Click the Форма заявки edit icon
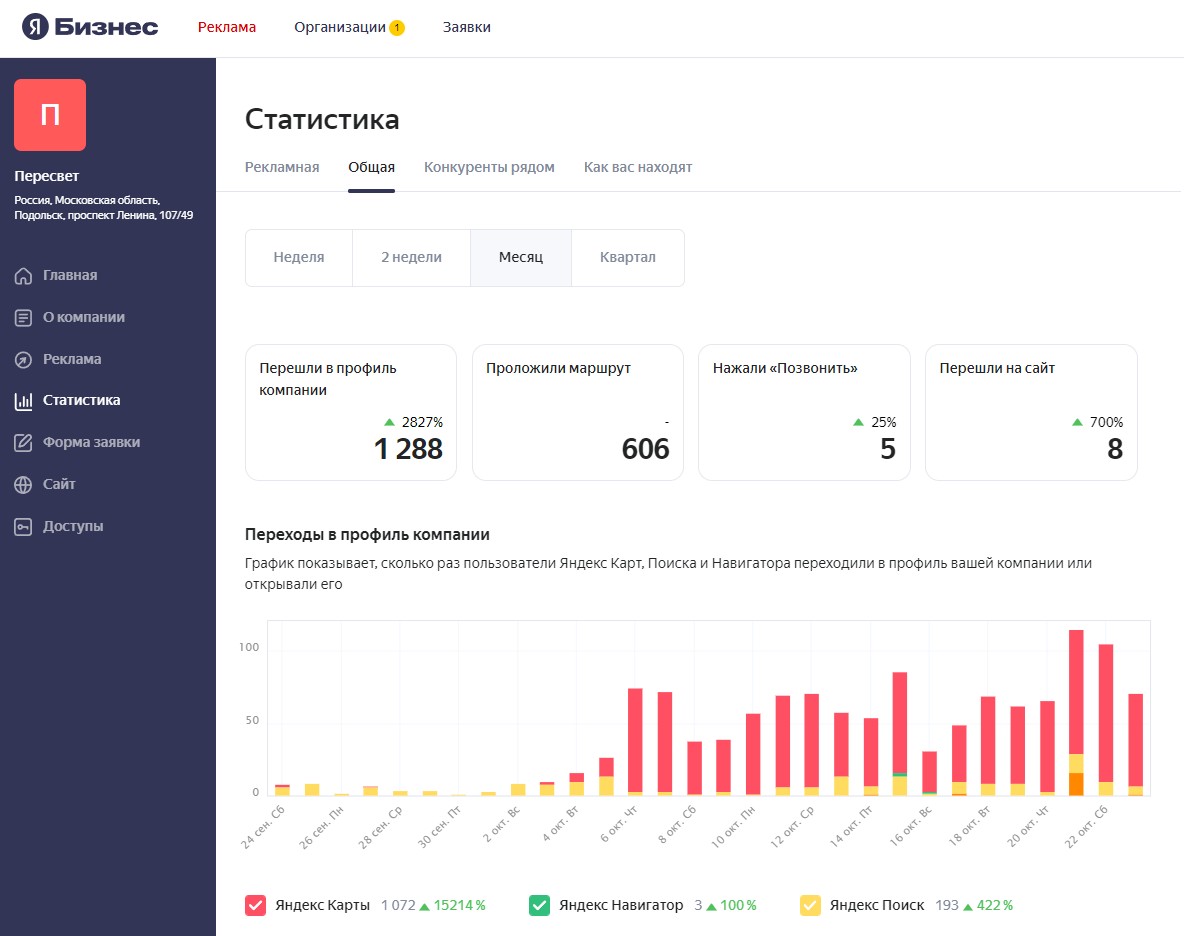The width and height of the screenshot is (1184, 936). [x=23, y=443]
